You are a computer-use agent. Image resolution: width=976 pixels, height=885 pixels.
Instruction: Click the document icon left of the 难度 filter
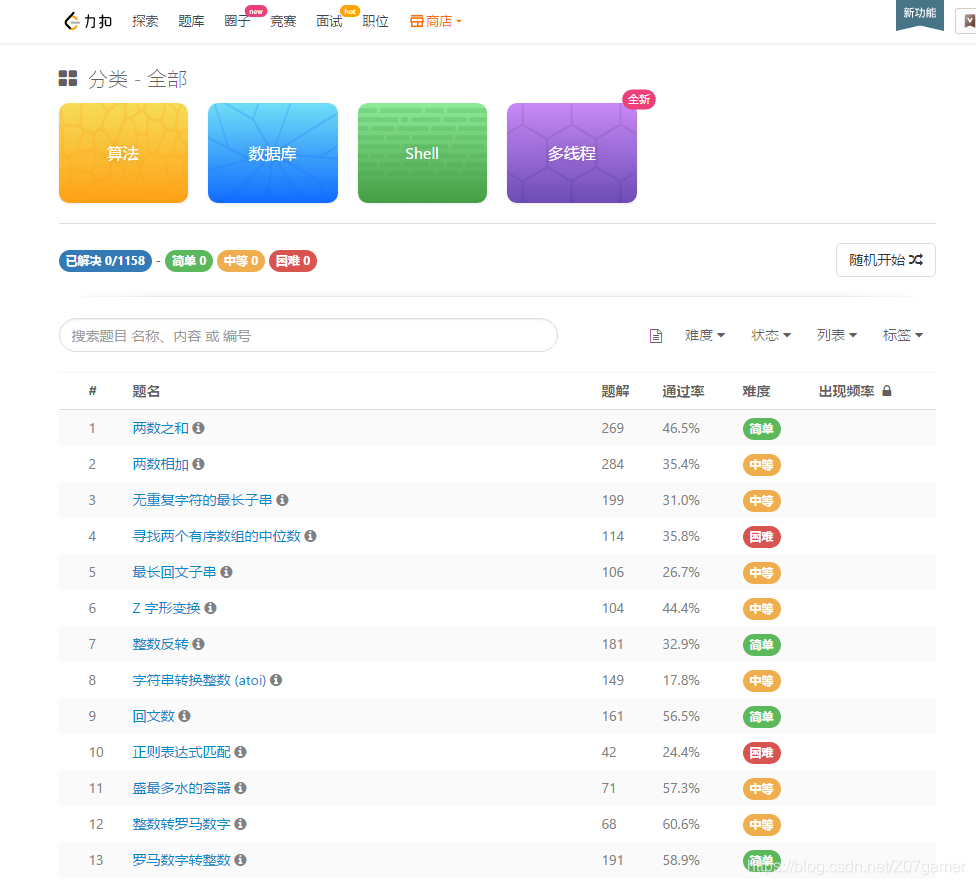(x=656, y=334)
